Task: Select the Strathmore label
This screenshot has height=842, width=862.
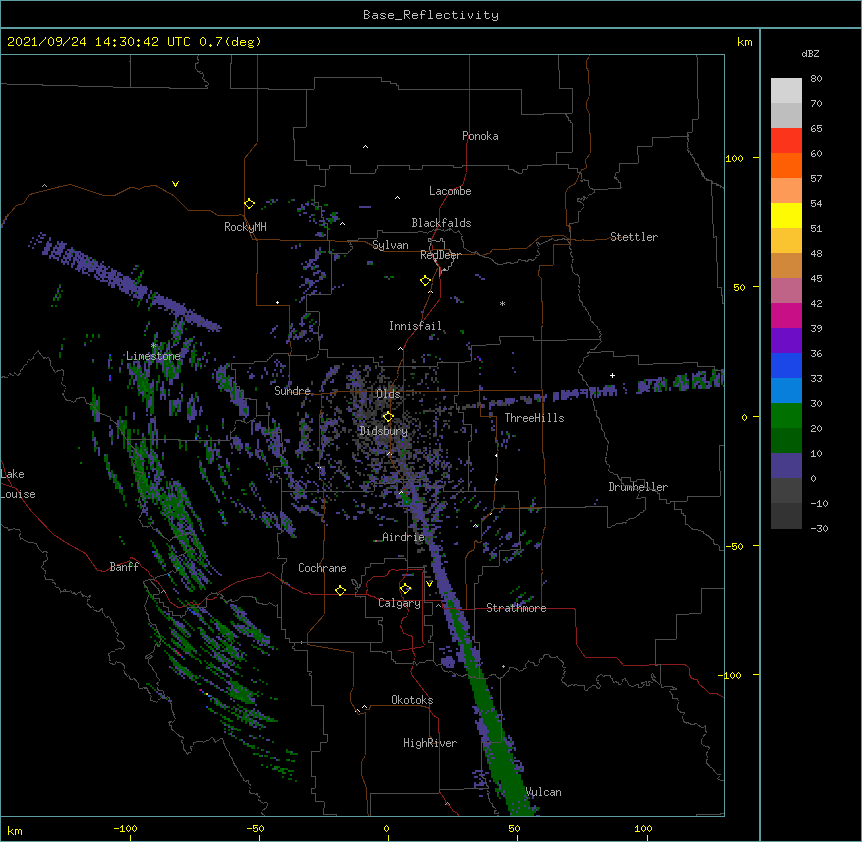Action: [516, 608]
